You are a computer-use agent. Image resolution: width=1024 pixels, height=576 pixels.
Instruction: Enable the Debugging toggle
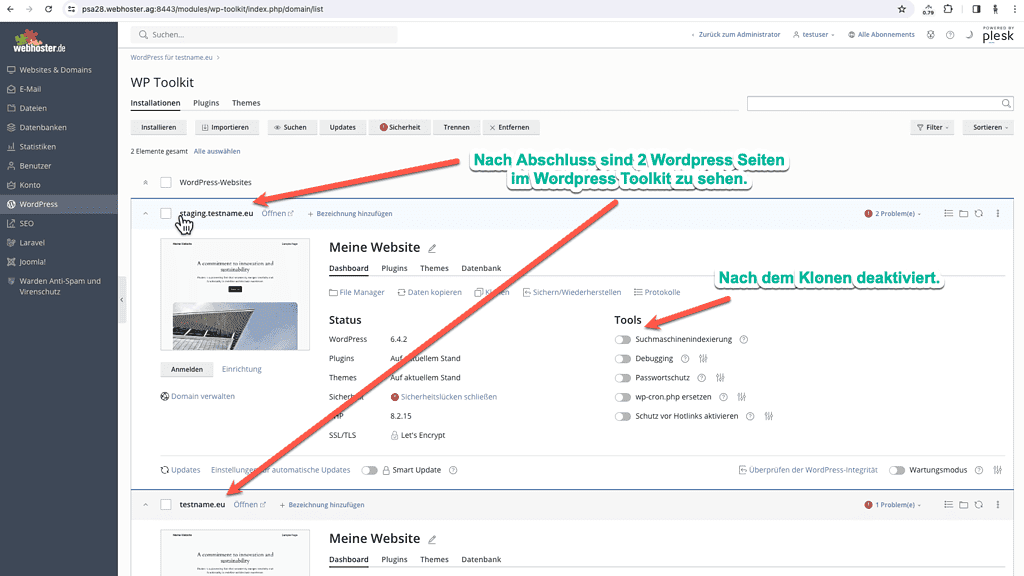622,358
